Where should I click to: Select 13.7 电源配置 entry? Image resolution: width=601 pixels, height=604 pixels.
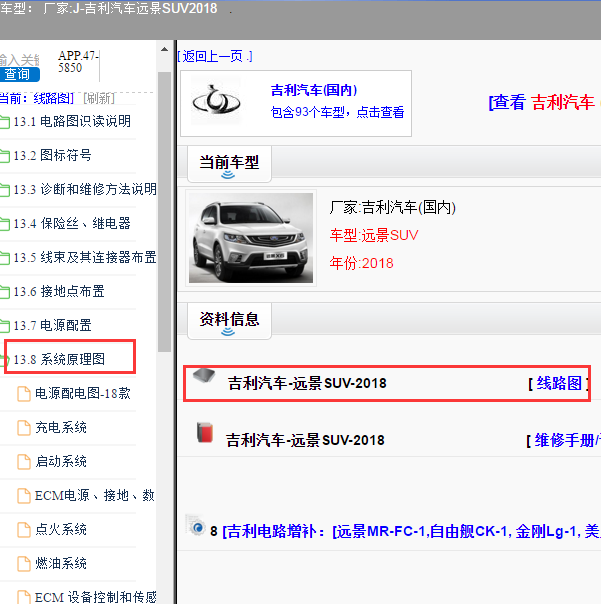tap(52, 325)
